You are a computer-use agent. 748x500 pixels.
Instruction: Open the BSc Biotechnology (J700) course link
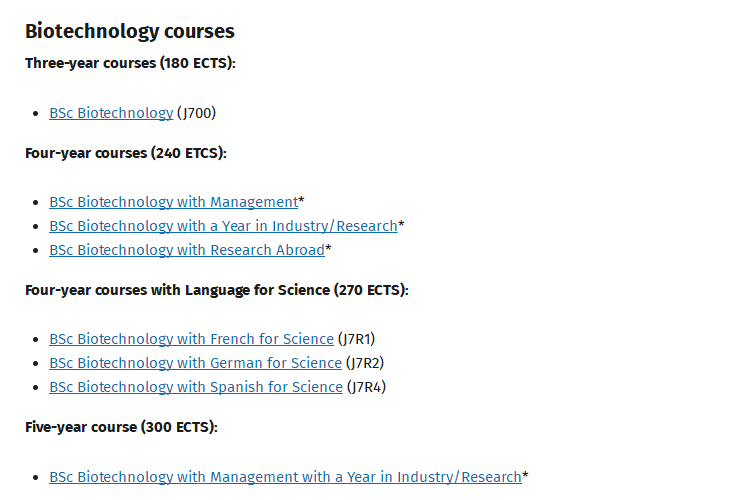tap(111, 113)
